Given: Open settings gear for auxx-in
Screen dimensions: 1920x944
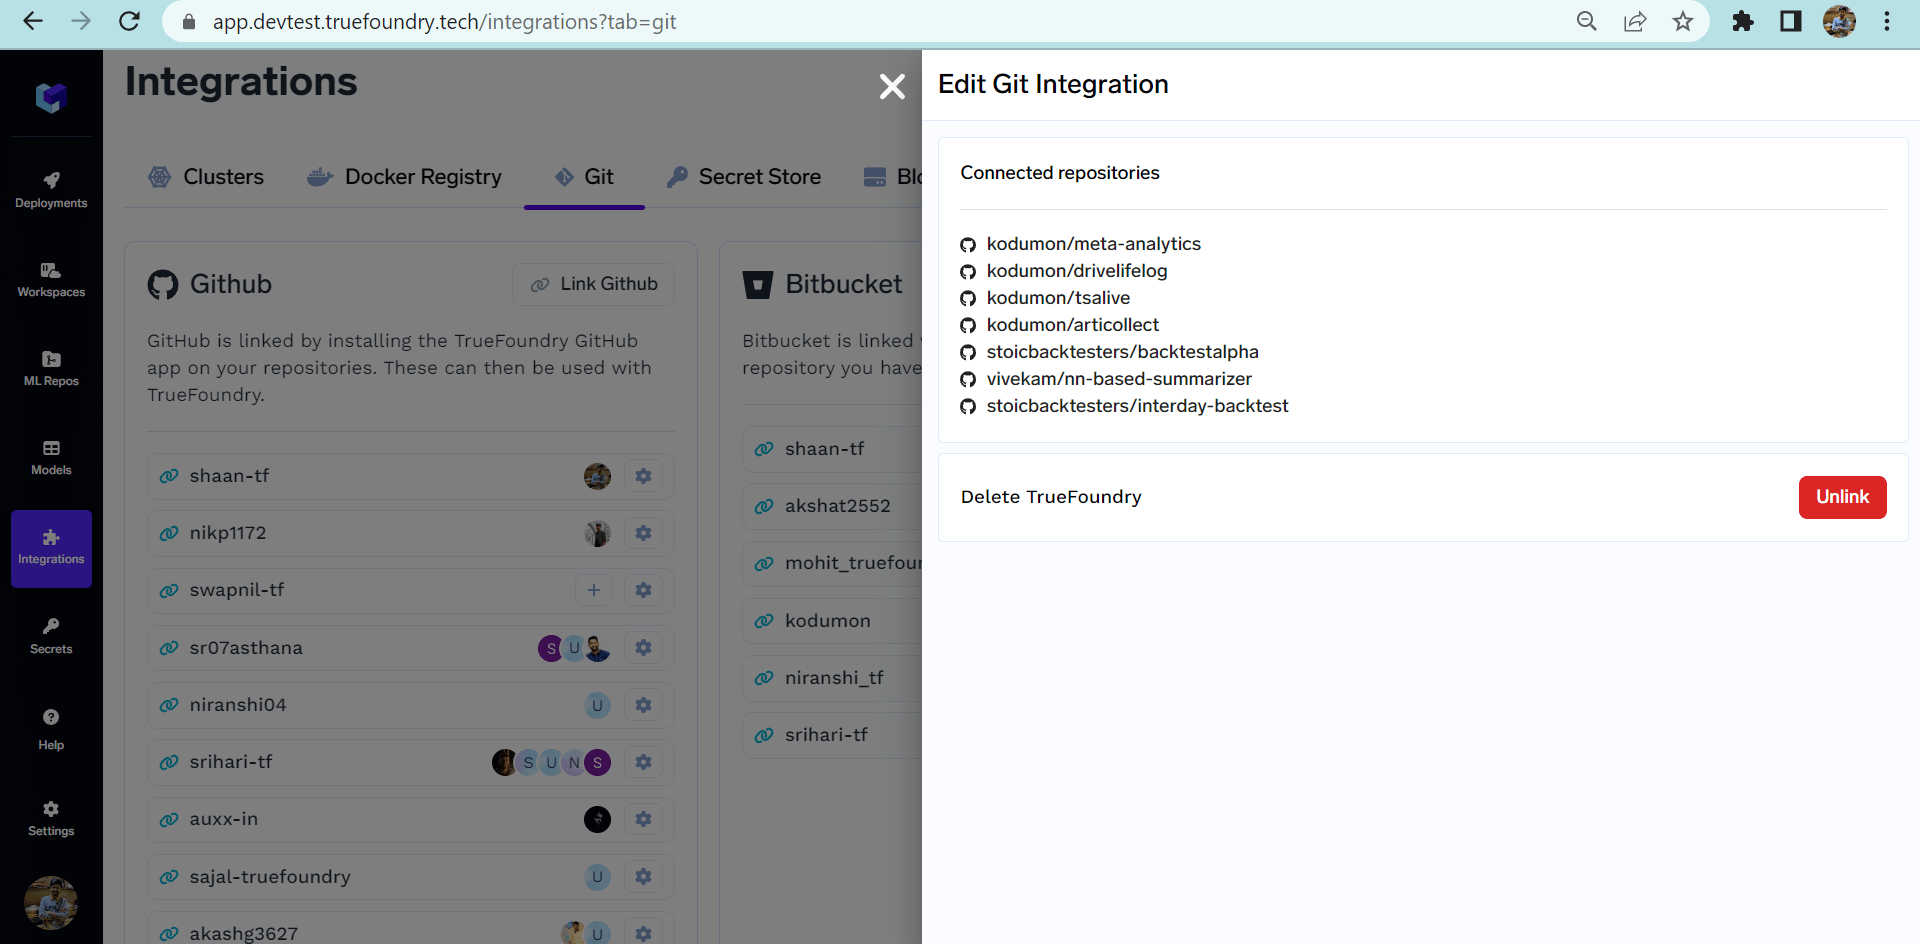Looking at the screenshot, I should point(643,819).
